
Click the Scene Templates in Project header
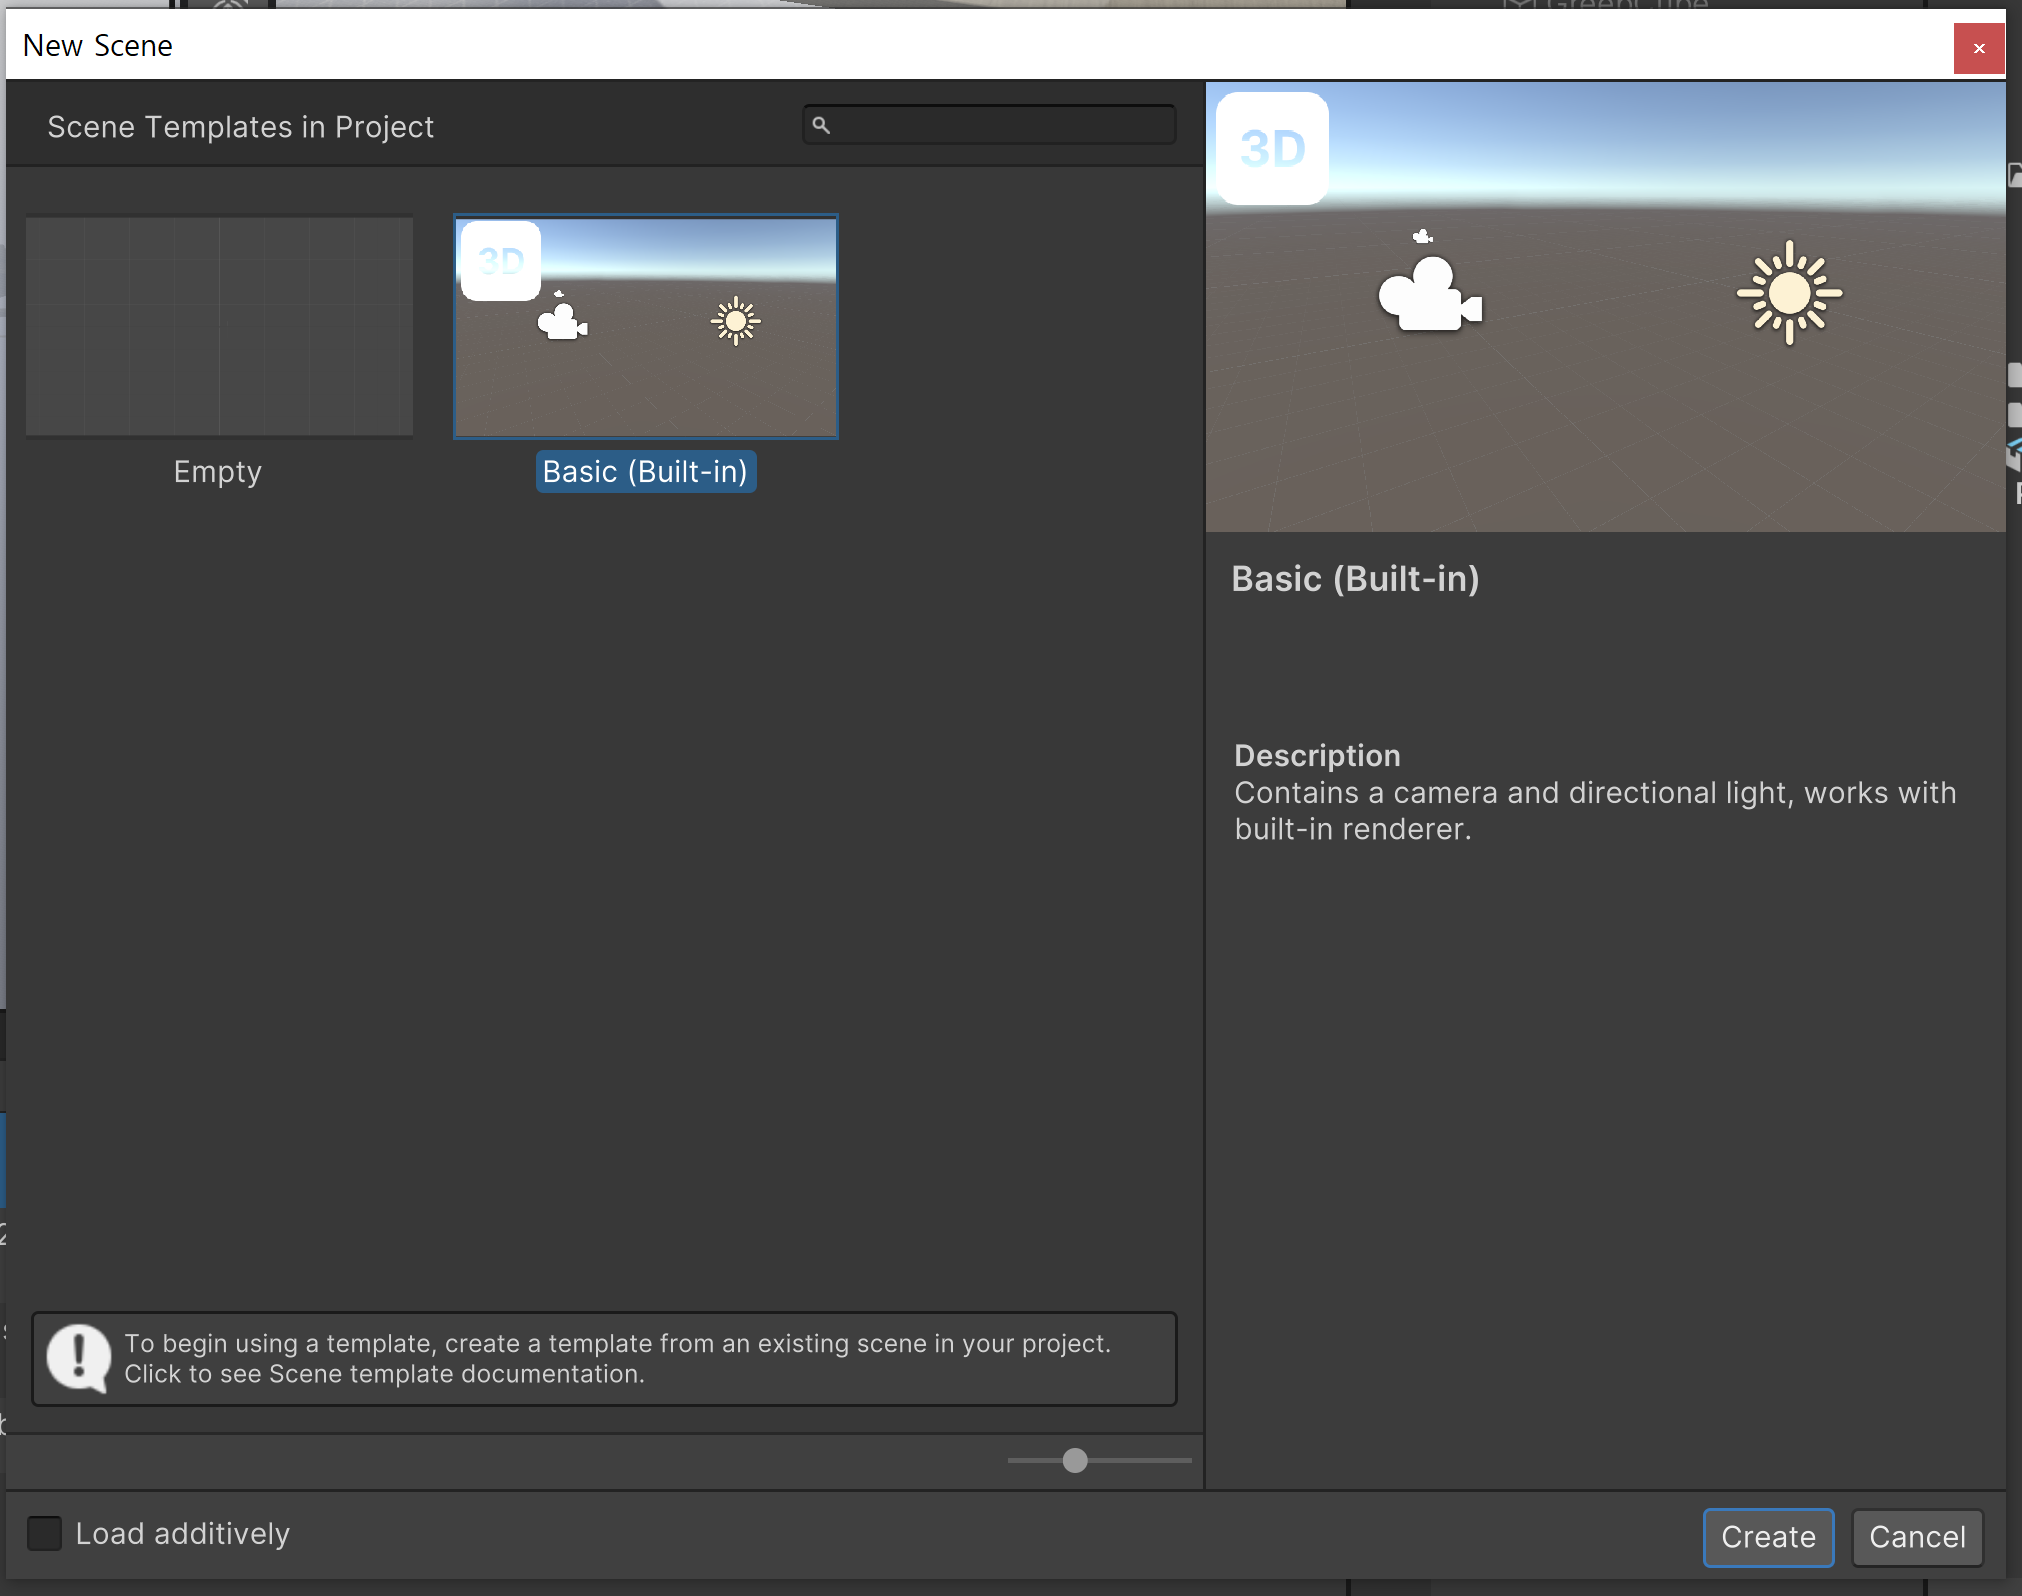(240, 127)
